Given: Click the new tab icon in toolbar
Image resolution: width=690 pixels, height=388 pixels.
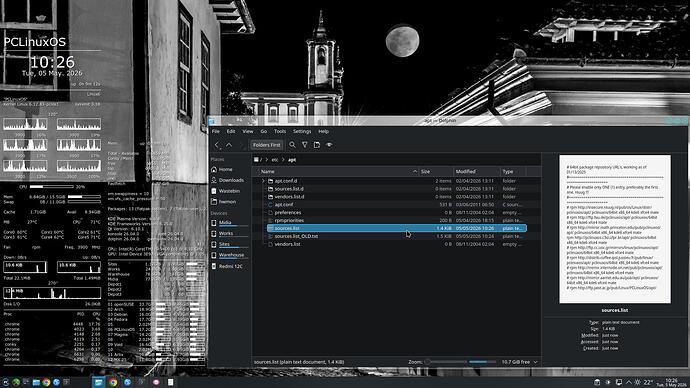Looking at the screenshot, I should (317, 145).
